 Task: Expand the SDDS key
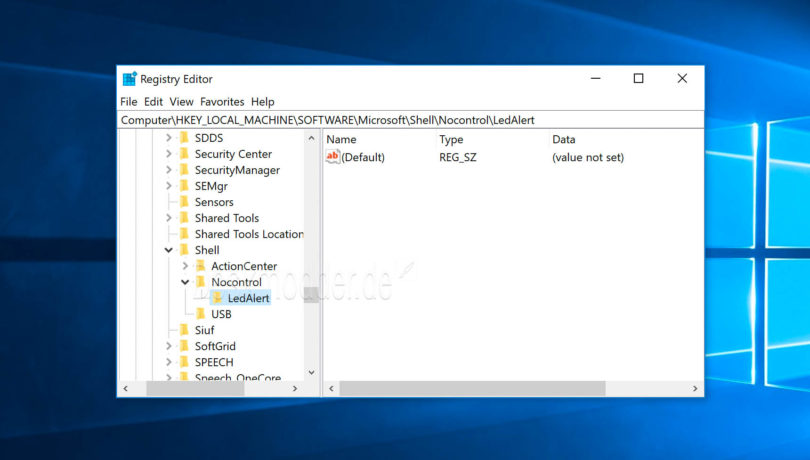(168, 138)
